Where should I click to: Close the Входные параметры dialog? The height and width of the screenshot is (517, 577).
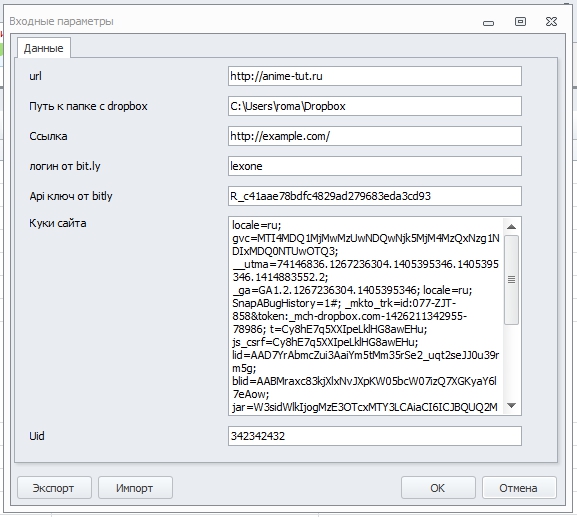[551, 22]
